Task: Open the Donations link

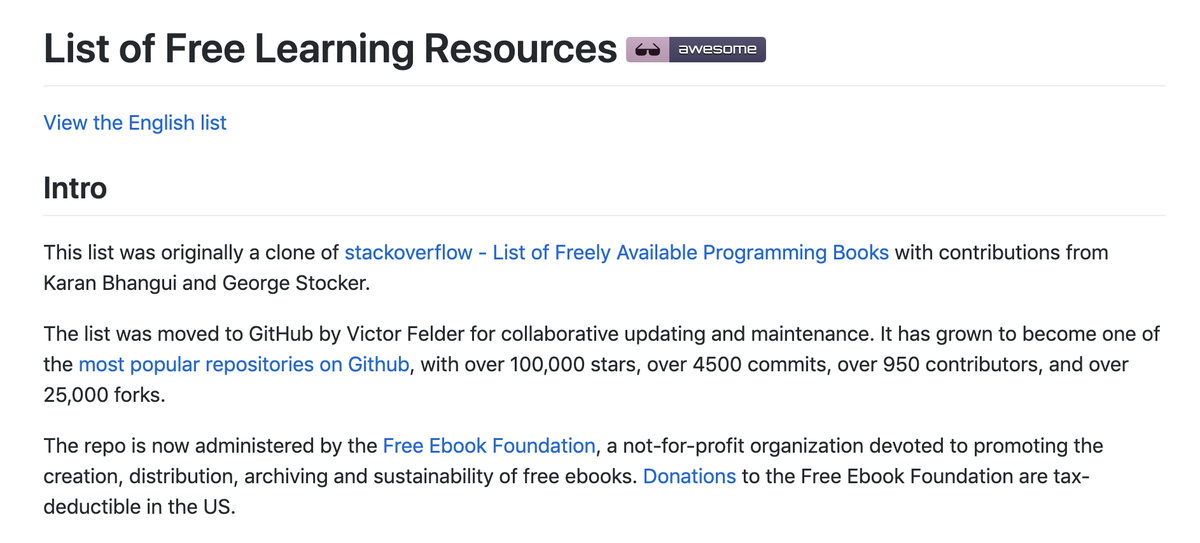Action: pyautogui.click(x=689, y=477)
